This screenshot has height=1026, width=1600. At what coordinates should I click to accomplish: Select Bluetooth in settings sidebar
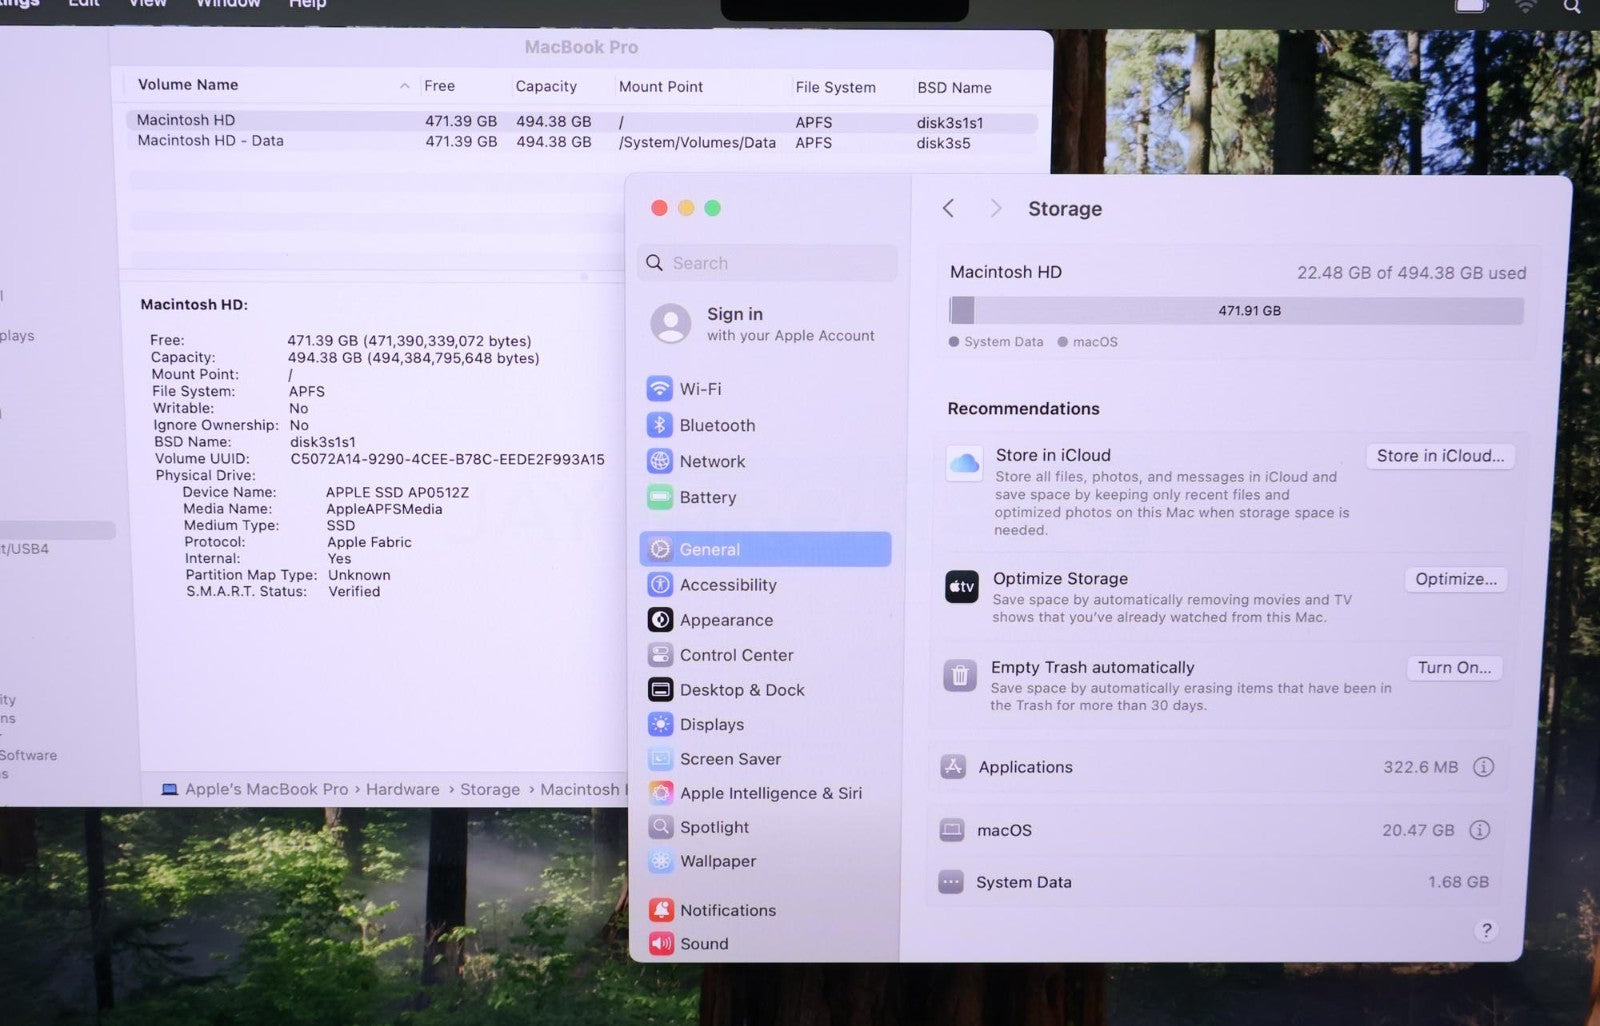coord(716,425)
